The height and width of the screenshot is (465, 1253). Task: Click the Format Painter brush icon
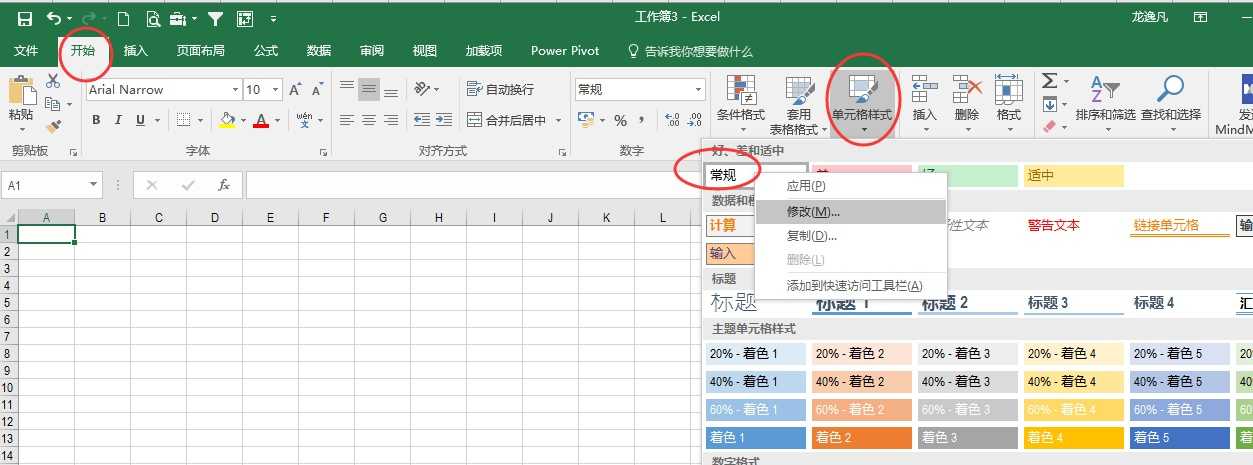53,127
